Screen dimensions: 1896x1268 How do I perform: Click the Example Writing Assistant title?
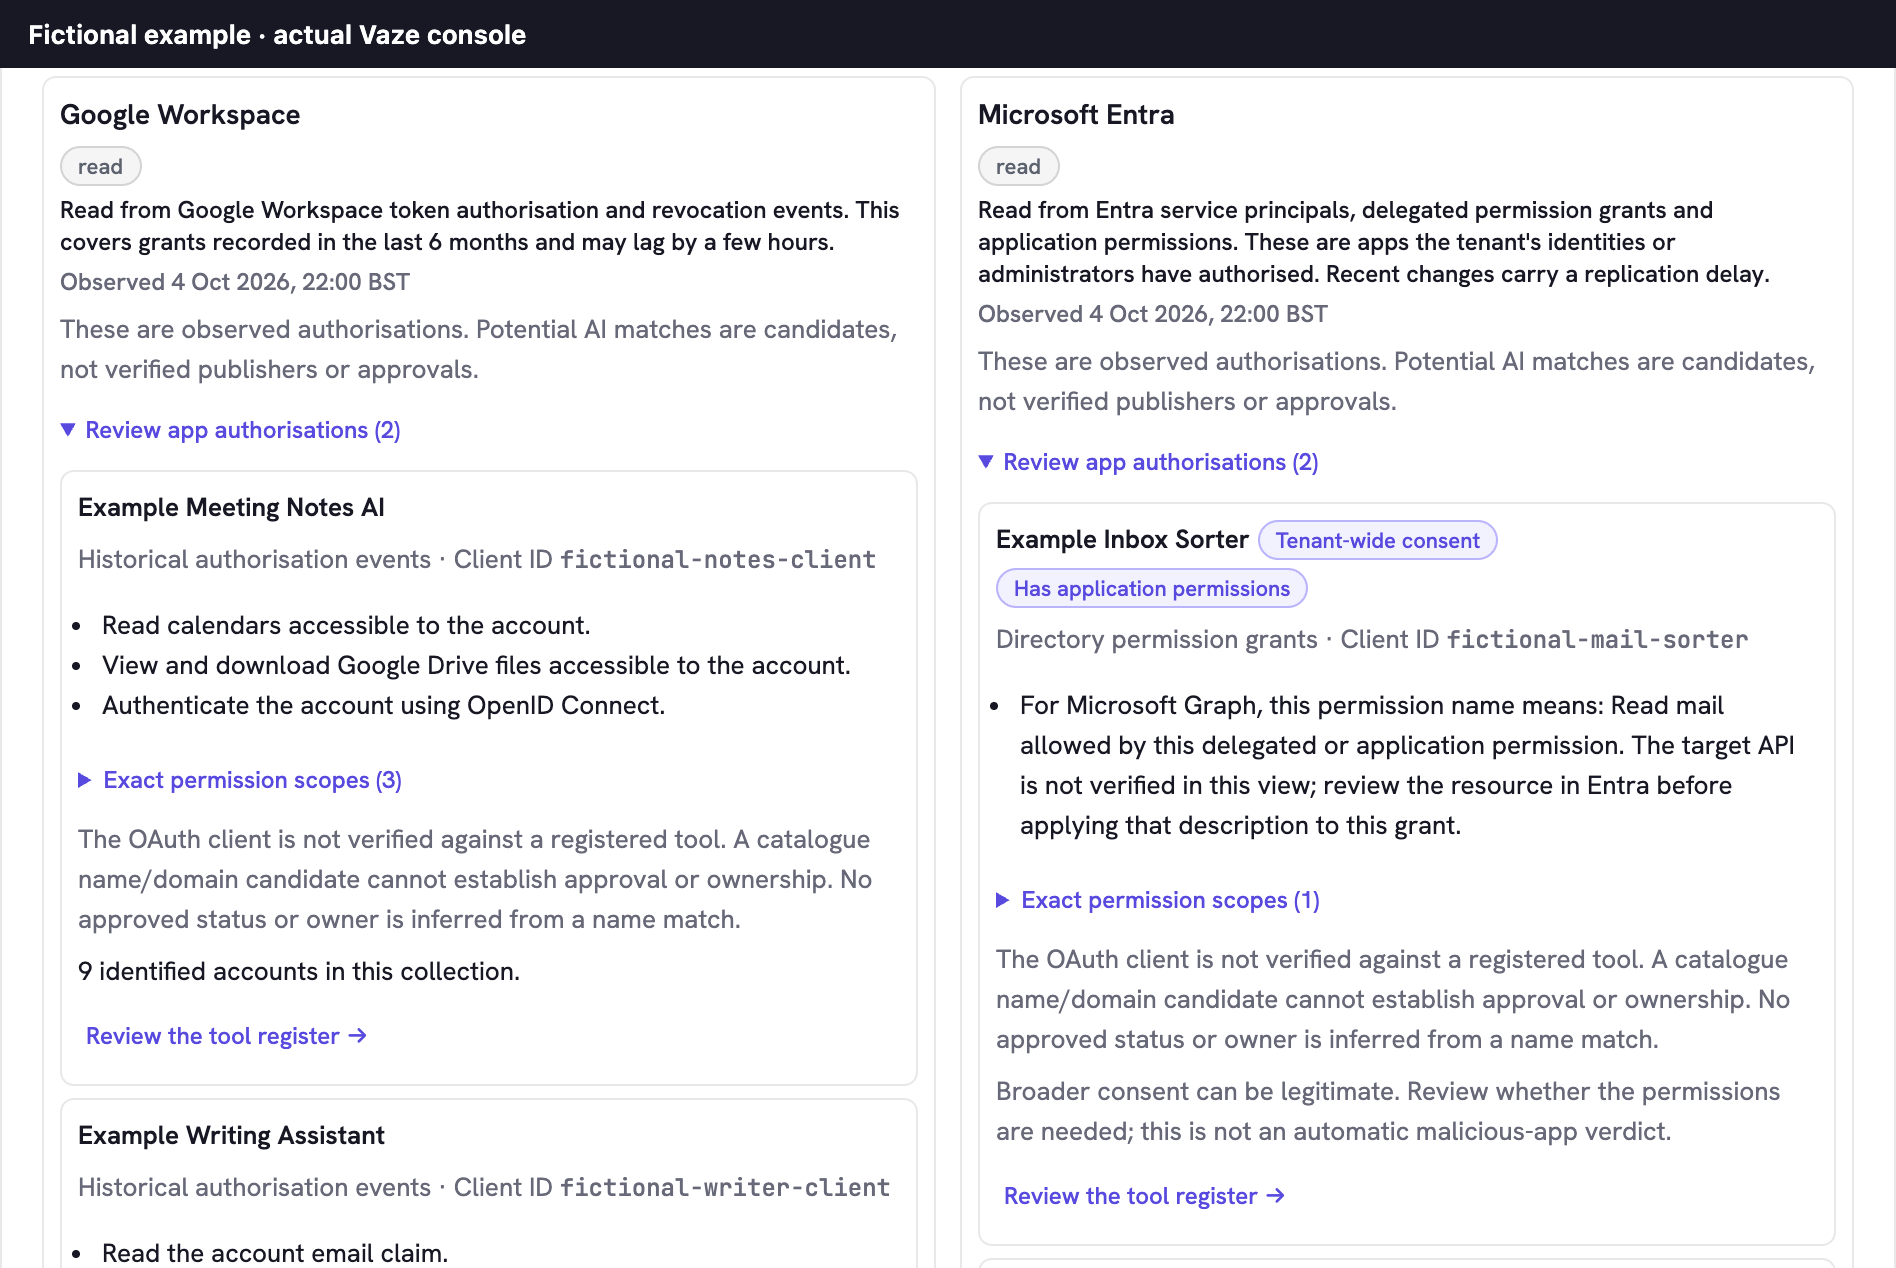point(231,1135)
